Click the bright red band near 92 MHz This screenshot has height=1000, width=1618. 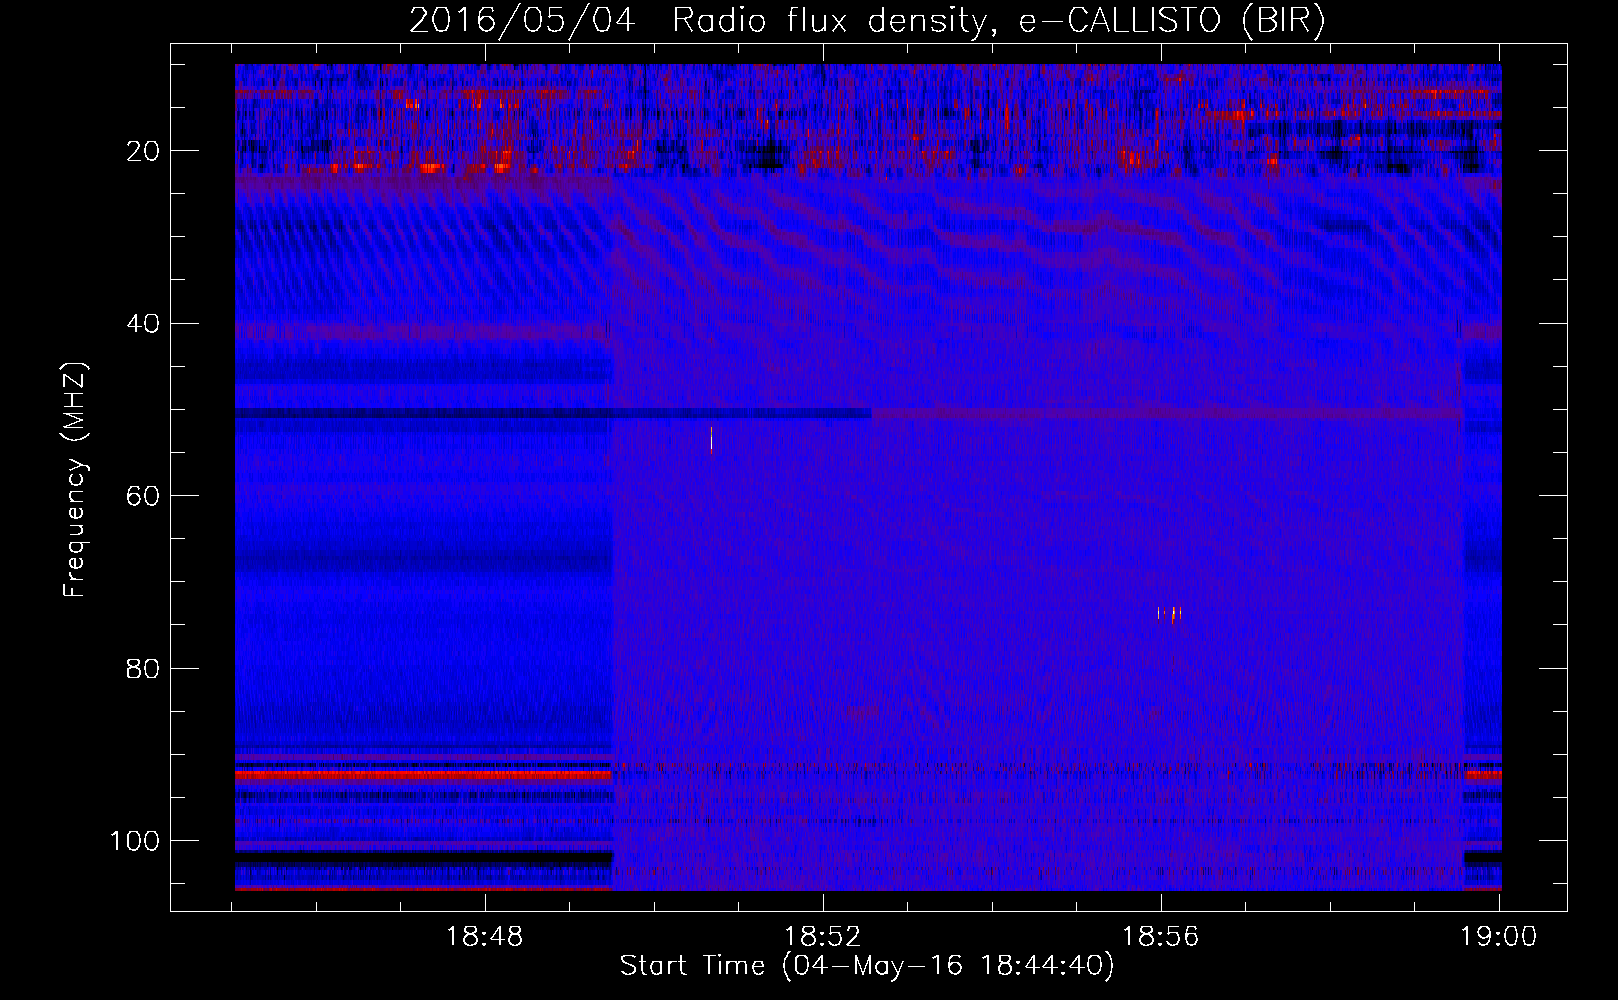tap(423, 775)
